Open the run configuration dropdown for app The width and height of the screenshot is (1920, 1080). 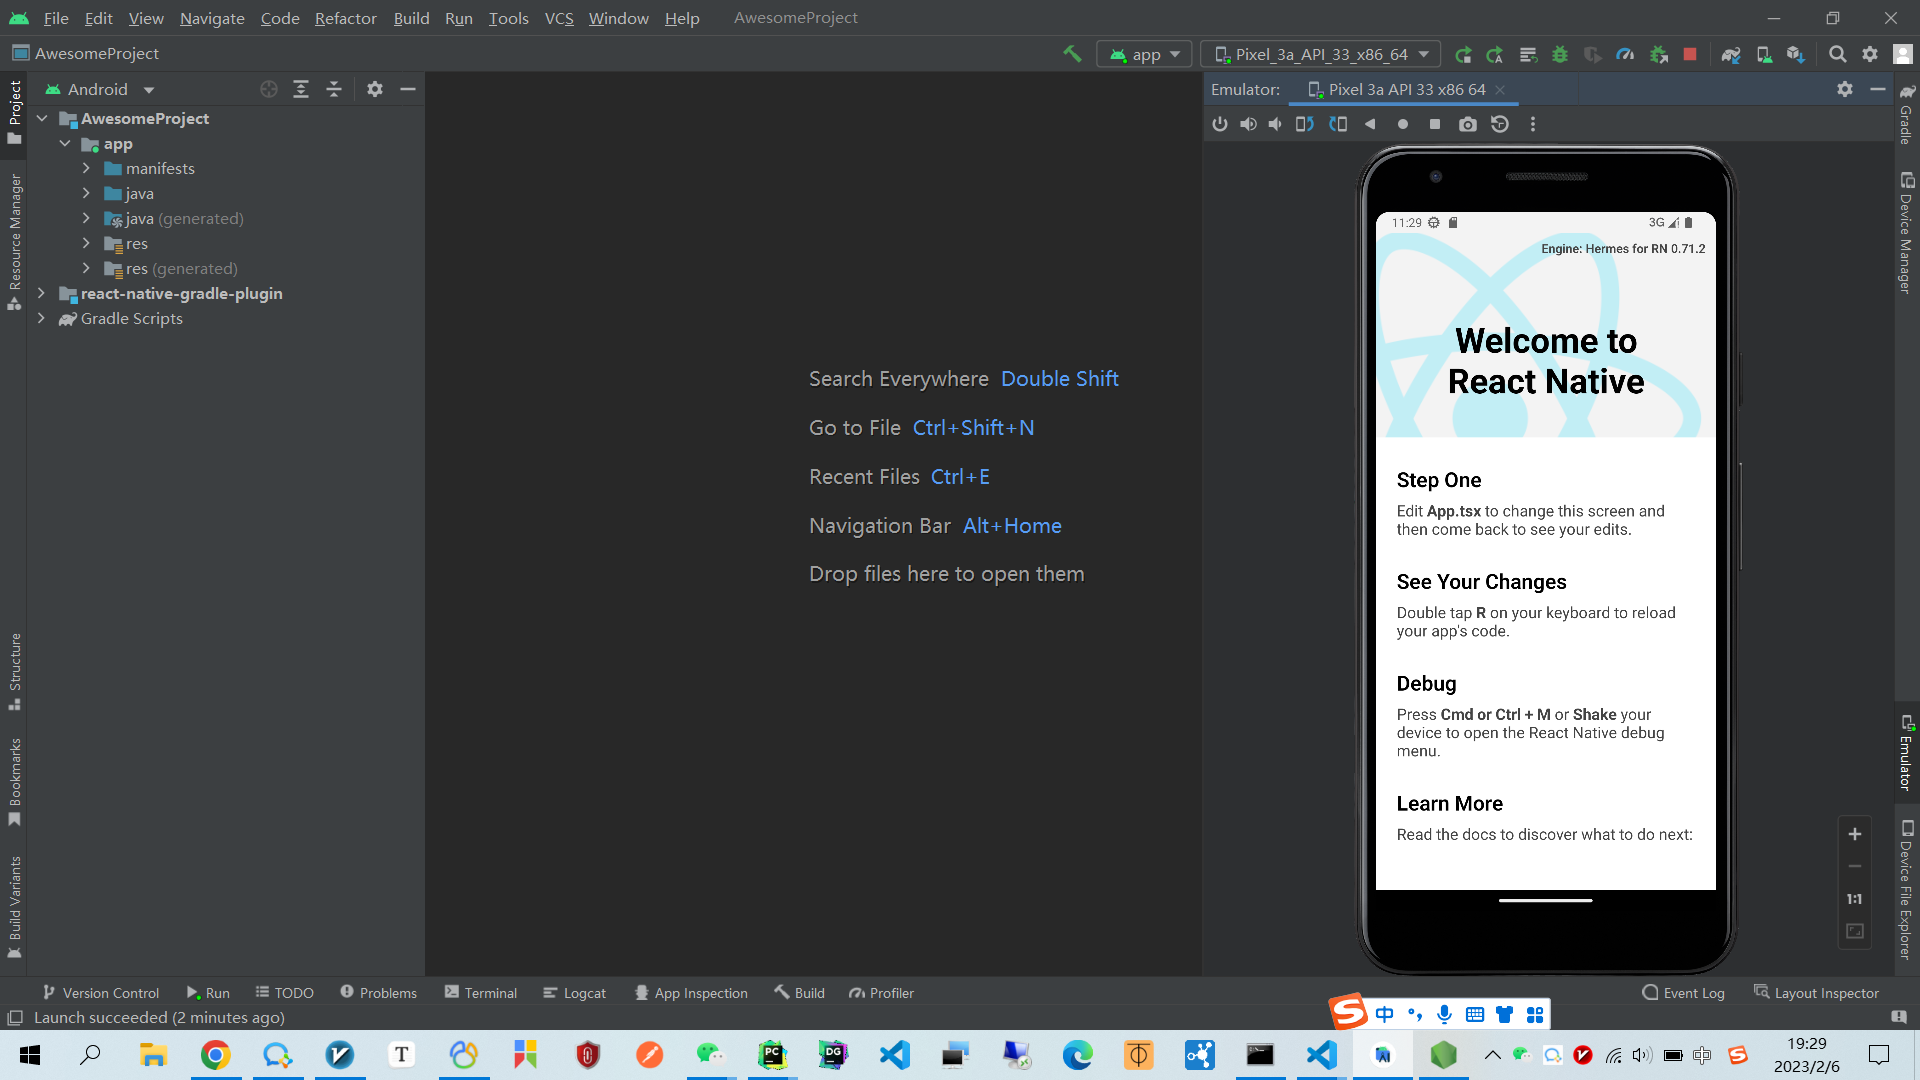pos(1144,54)
